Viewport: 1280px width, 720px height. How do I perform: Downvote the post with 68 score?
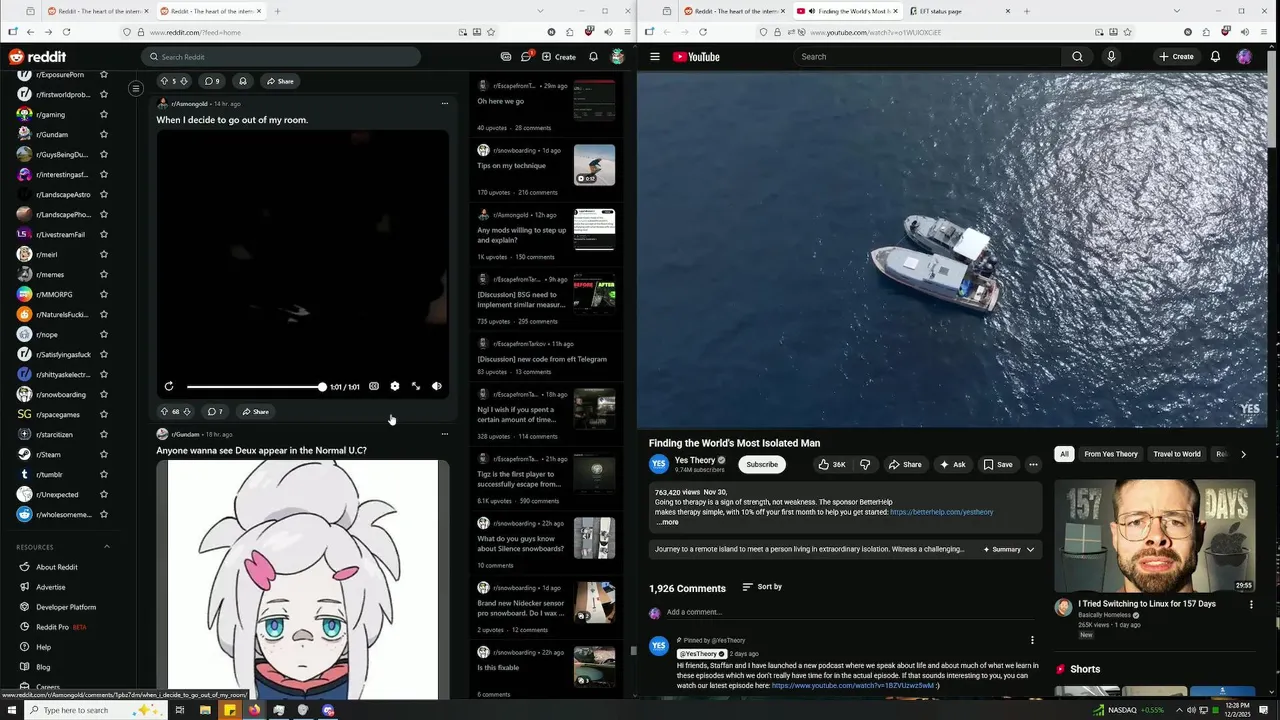pos(186,411)
